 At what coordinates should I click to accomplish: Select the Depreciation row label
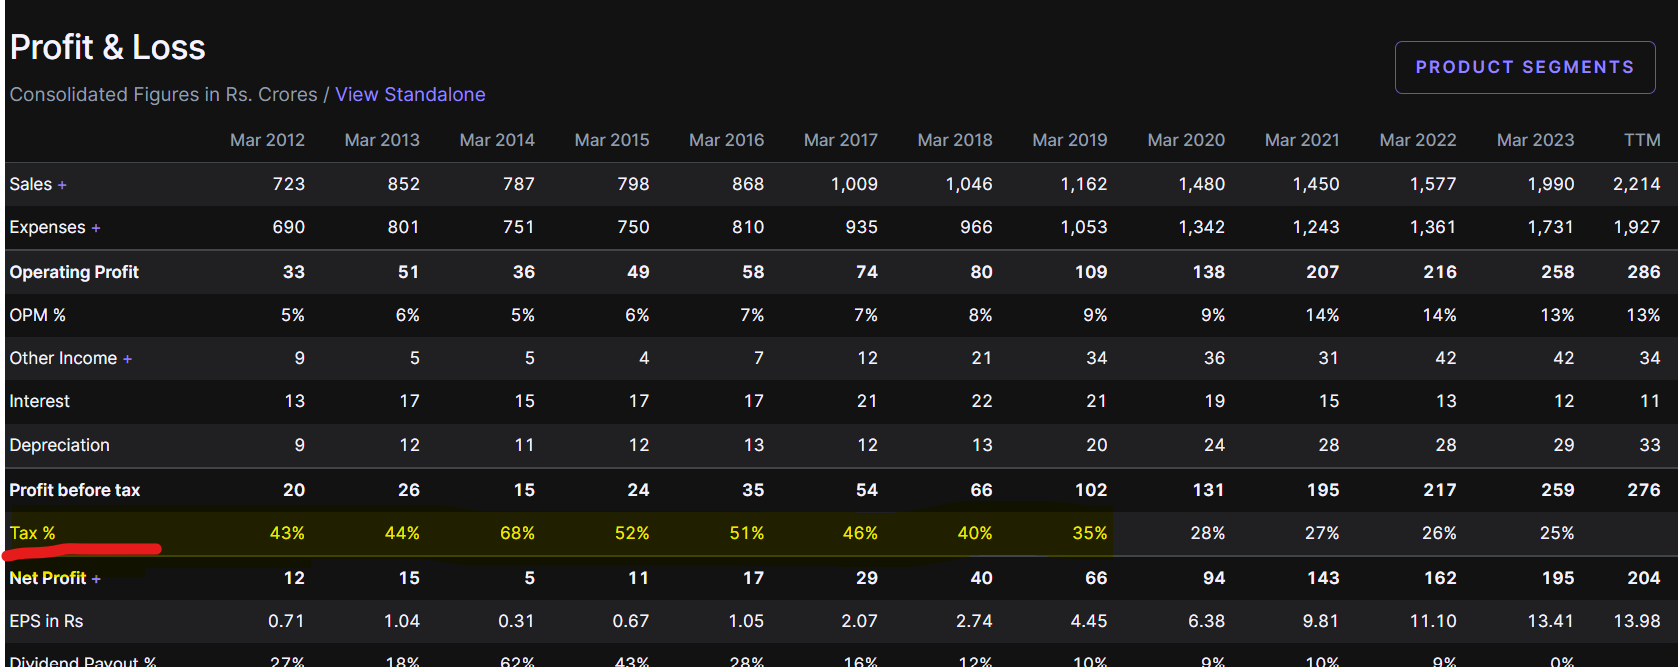pos(59,445)
